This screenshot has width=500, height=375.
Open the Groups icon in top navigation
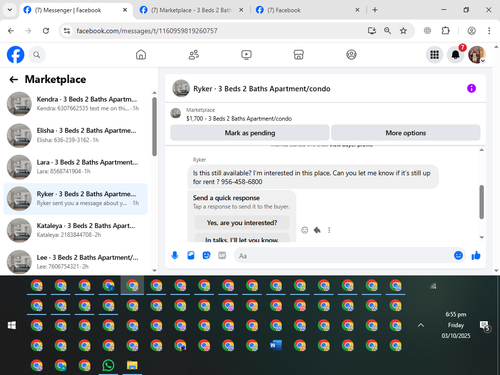click(351, 55)
